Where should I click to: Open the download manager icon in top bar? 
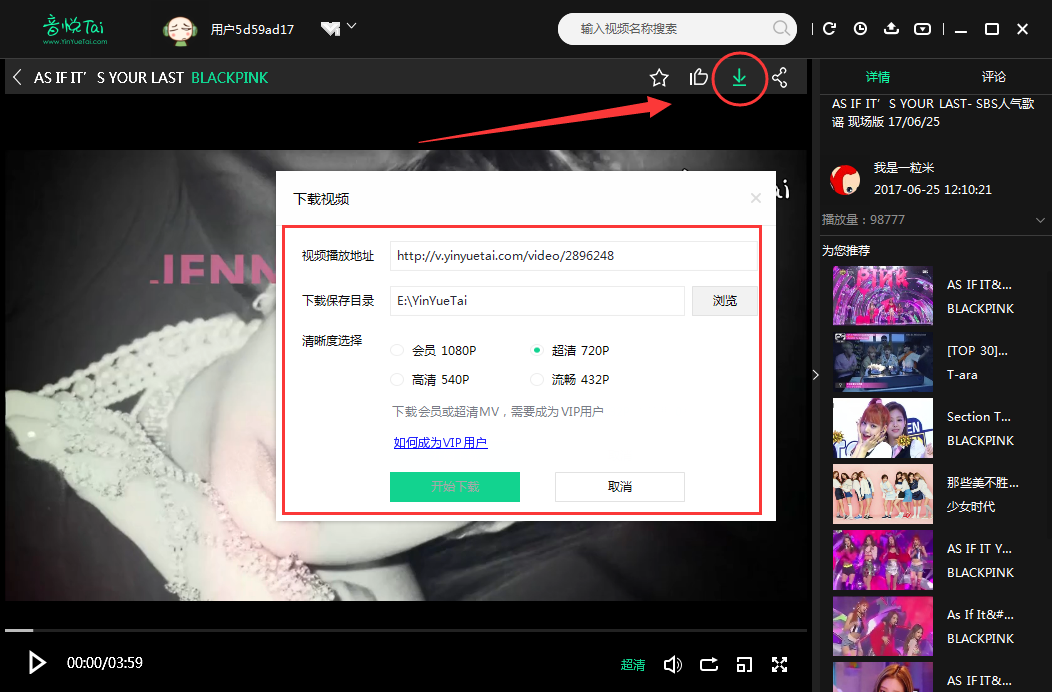coord(891,29)
